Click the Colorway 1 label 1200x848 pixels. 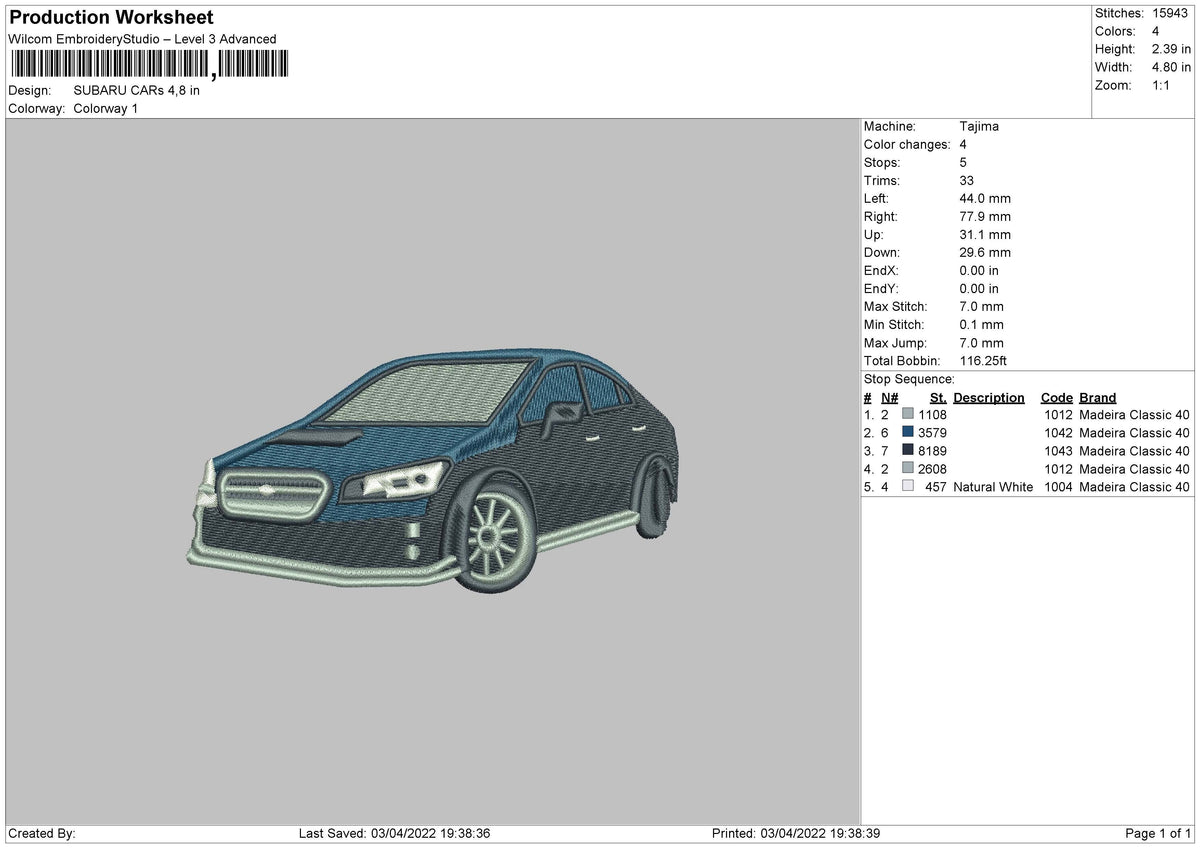[107, 109]
